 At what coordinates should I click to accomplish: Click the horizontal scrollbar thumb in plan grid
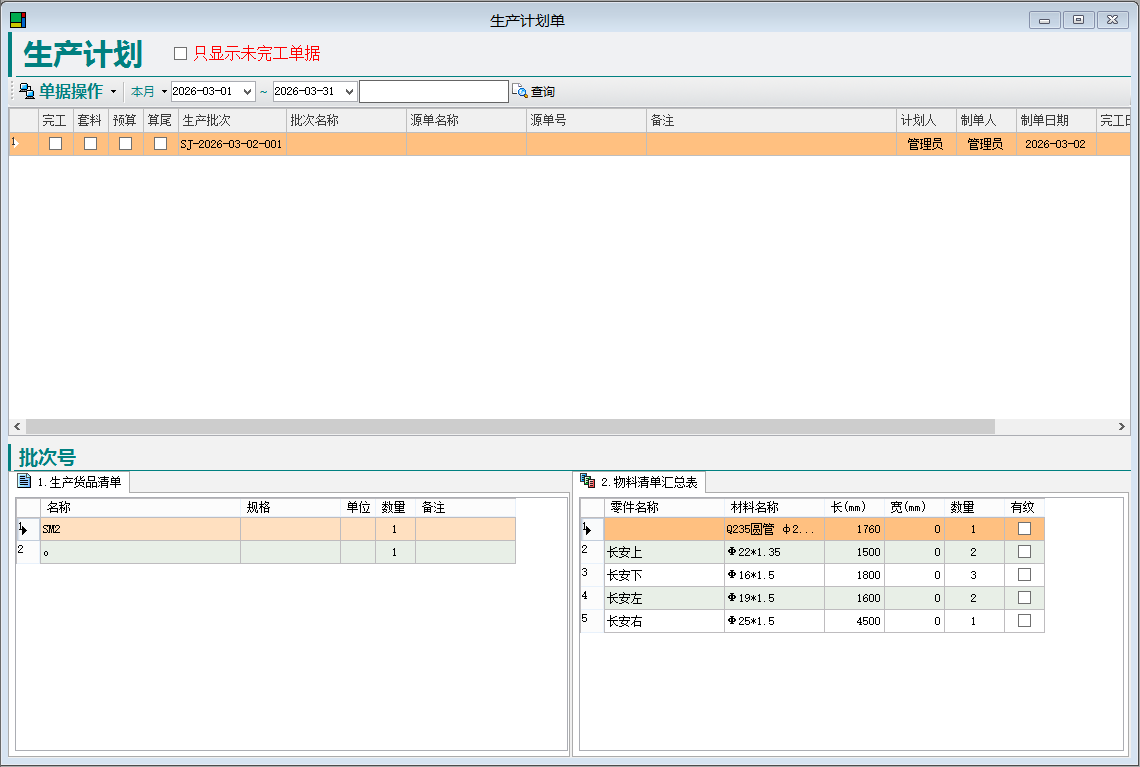(510, 426)
